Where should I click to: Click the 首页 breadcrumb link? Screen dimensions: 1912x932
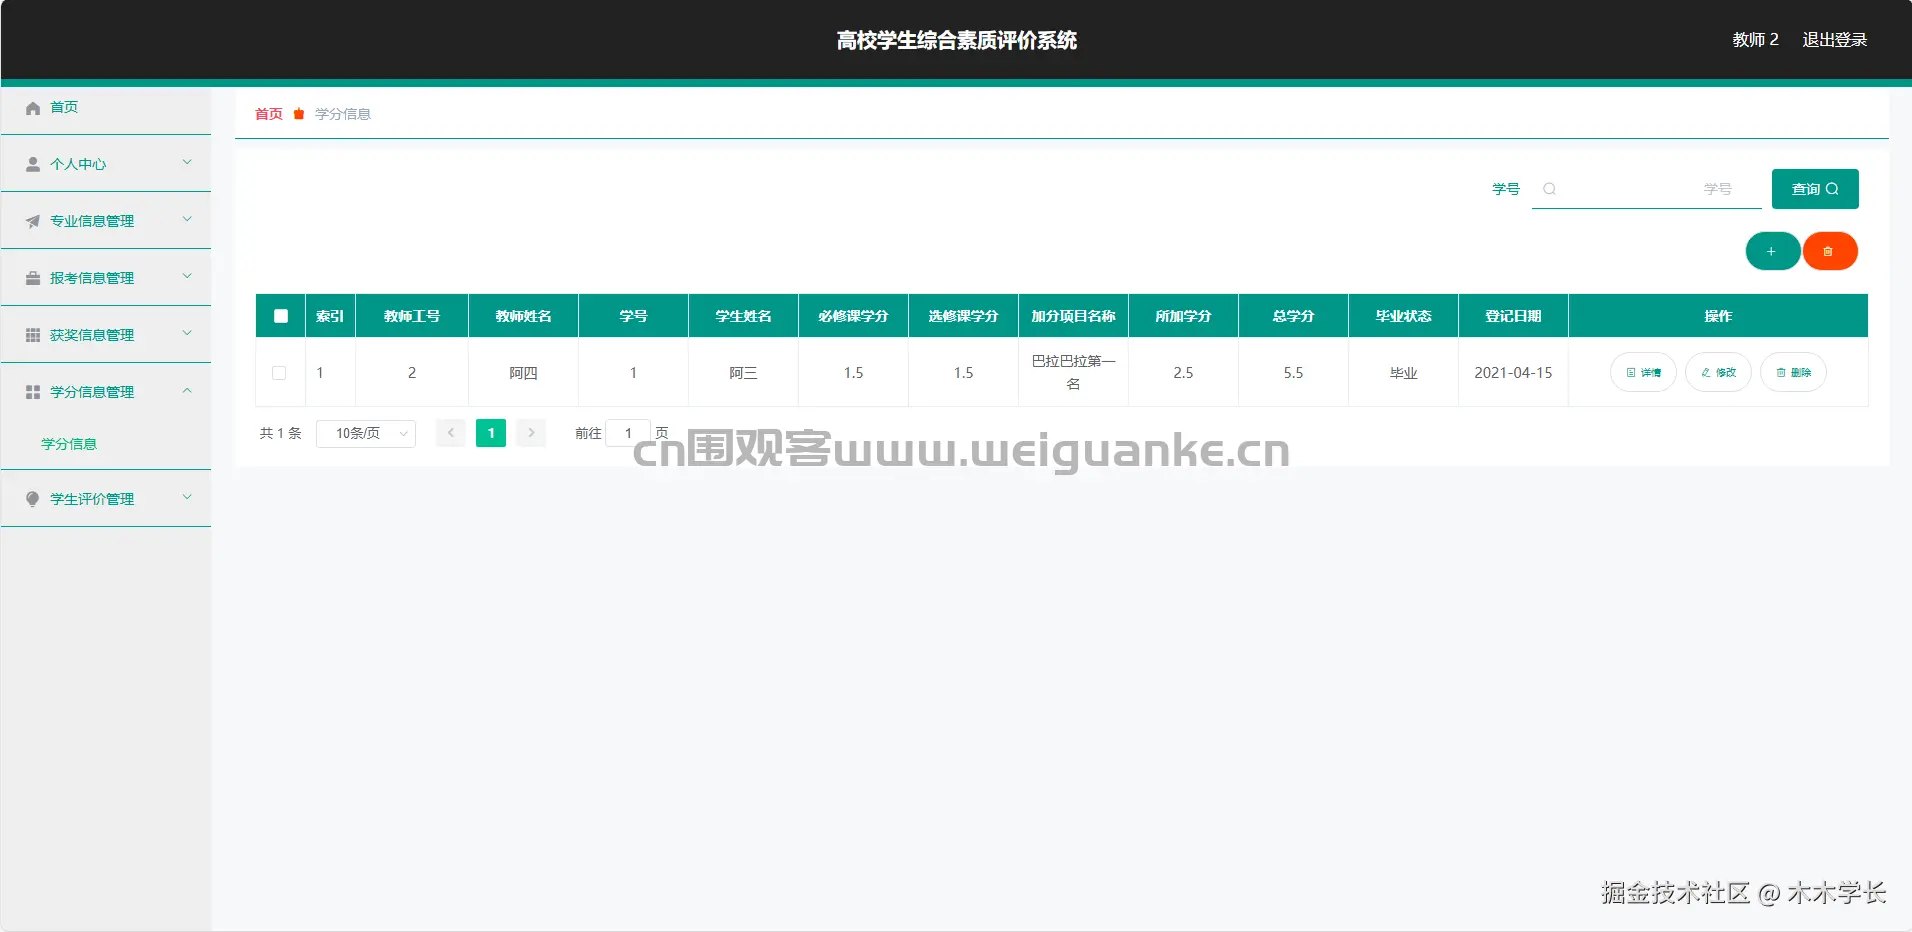(269, 114)
